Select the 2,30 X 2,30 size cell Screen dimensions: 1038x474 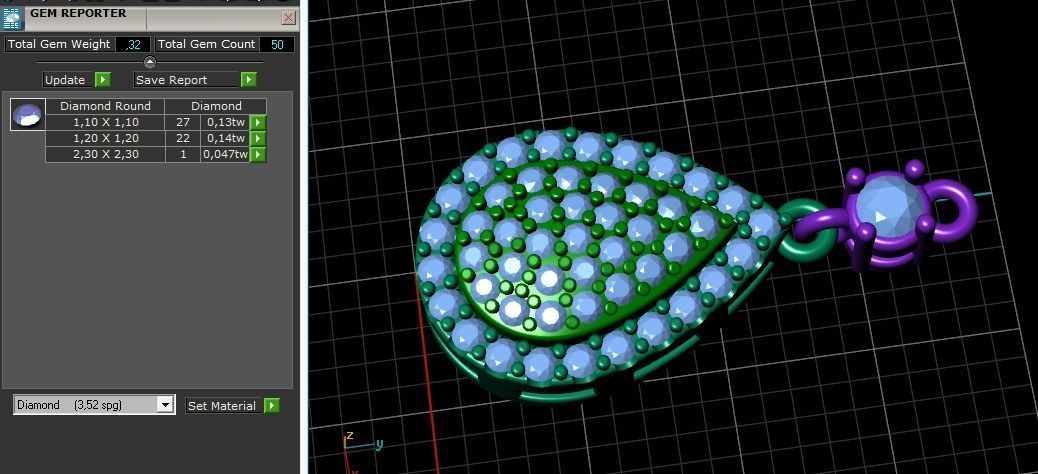pyautogui.click(x=105, y=154)
